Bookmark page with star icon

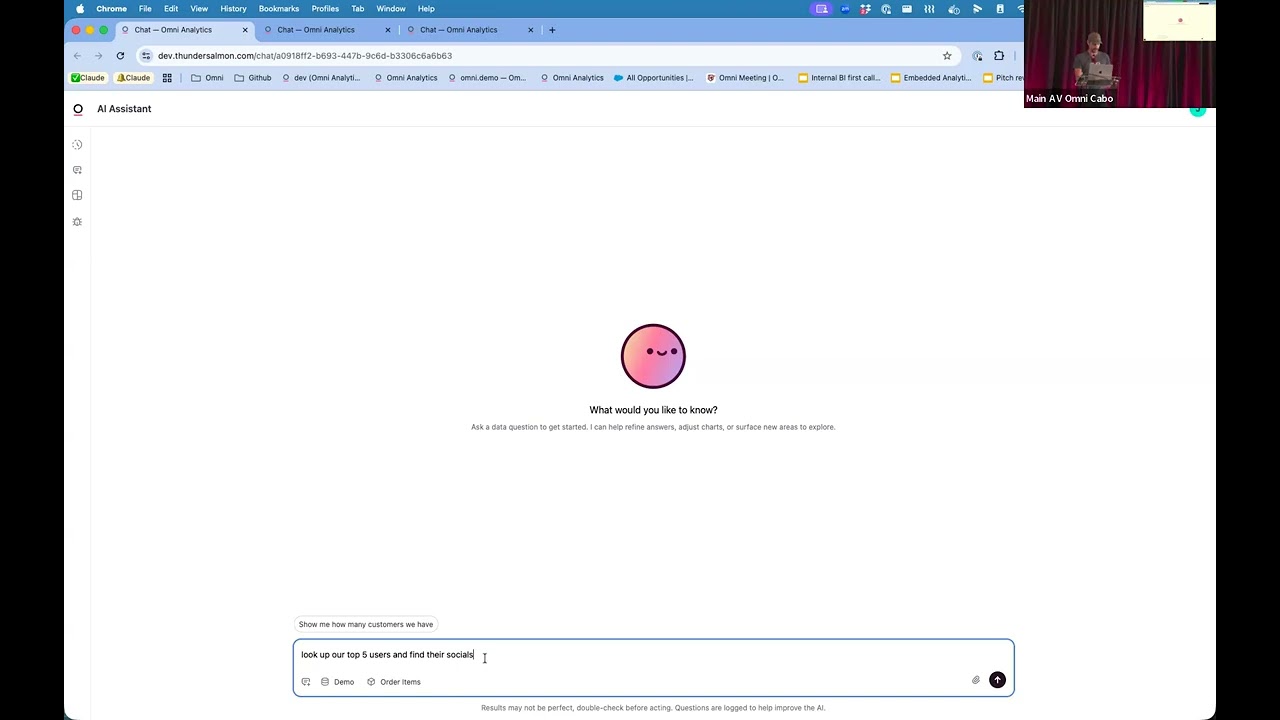947,56
